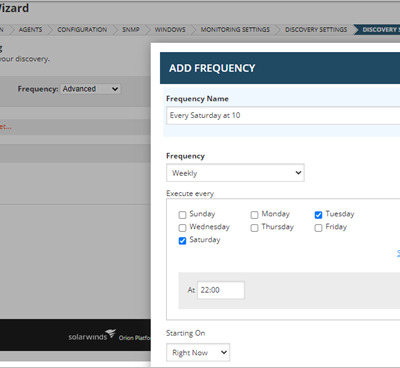
Task: Open the Starting On Right Now dropdown
Action: click(198, 352)
